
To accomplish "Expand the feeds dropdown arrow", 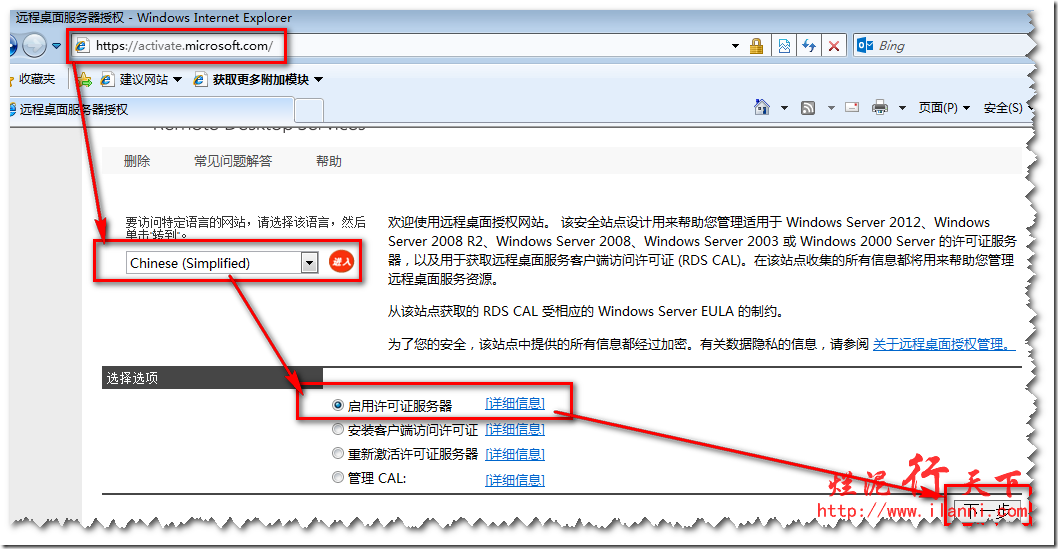I will 831,108.
